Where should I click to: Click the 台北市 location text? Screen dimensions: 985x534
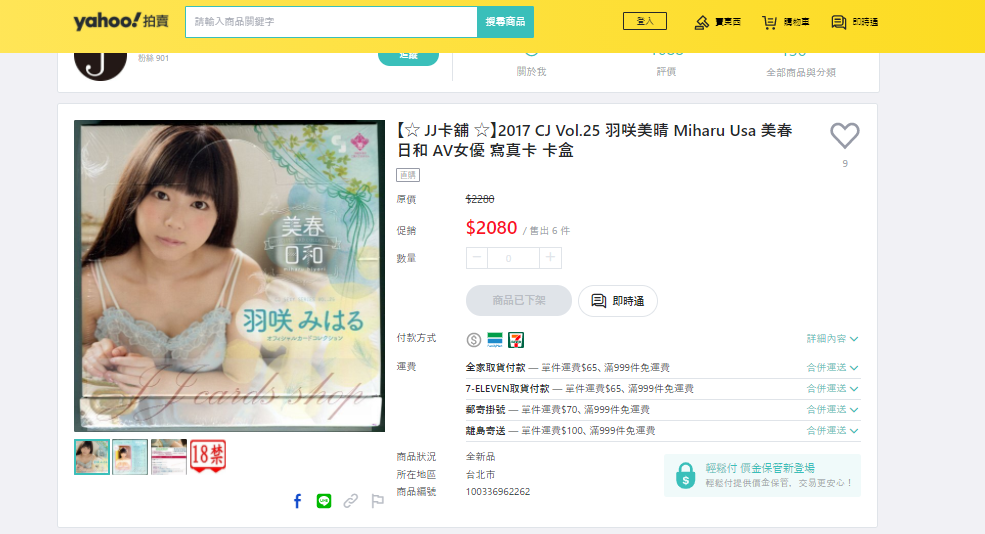click(x=481, y=474)
